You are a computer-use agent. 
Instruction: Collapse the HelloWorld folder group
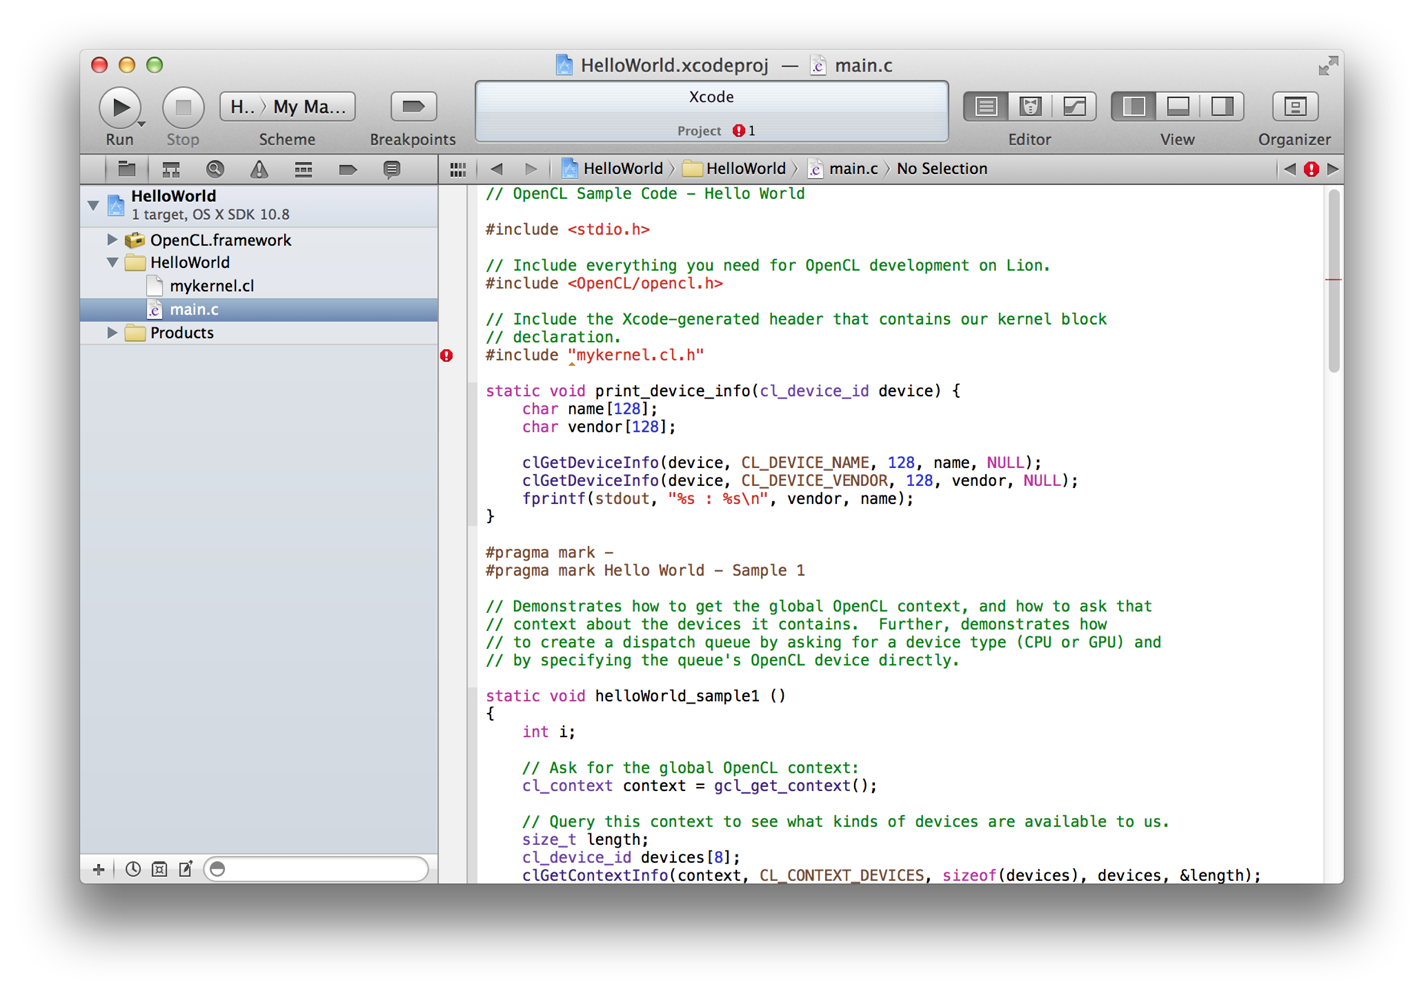coord(112,263)
